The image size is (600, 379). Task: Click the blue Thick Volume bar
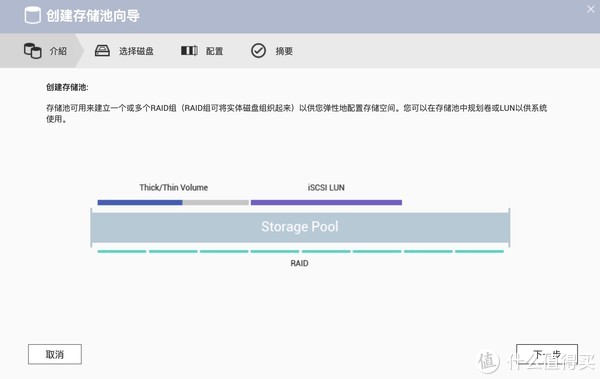tap(140, 203)
